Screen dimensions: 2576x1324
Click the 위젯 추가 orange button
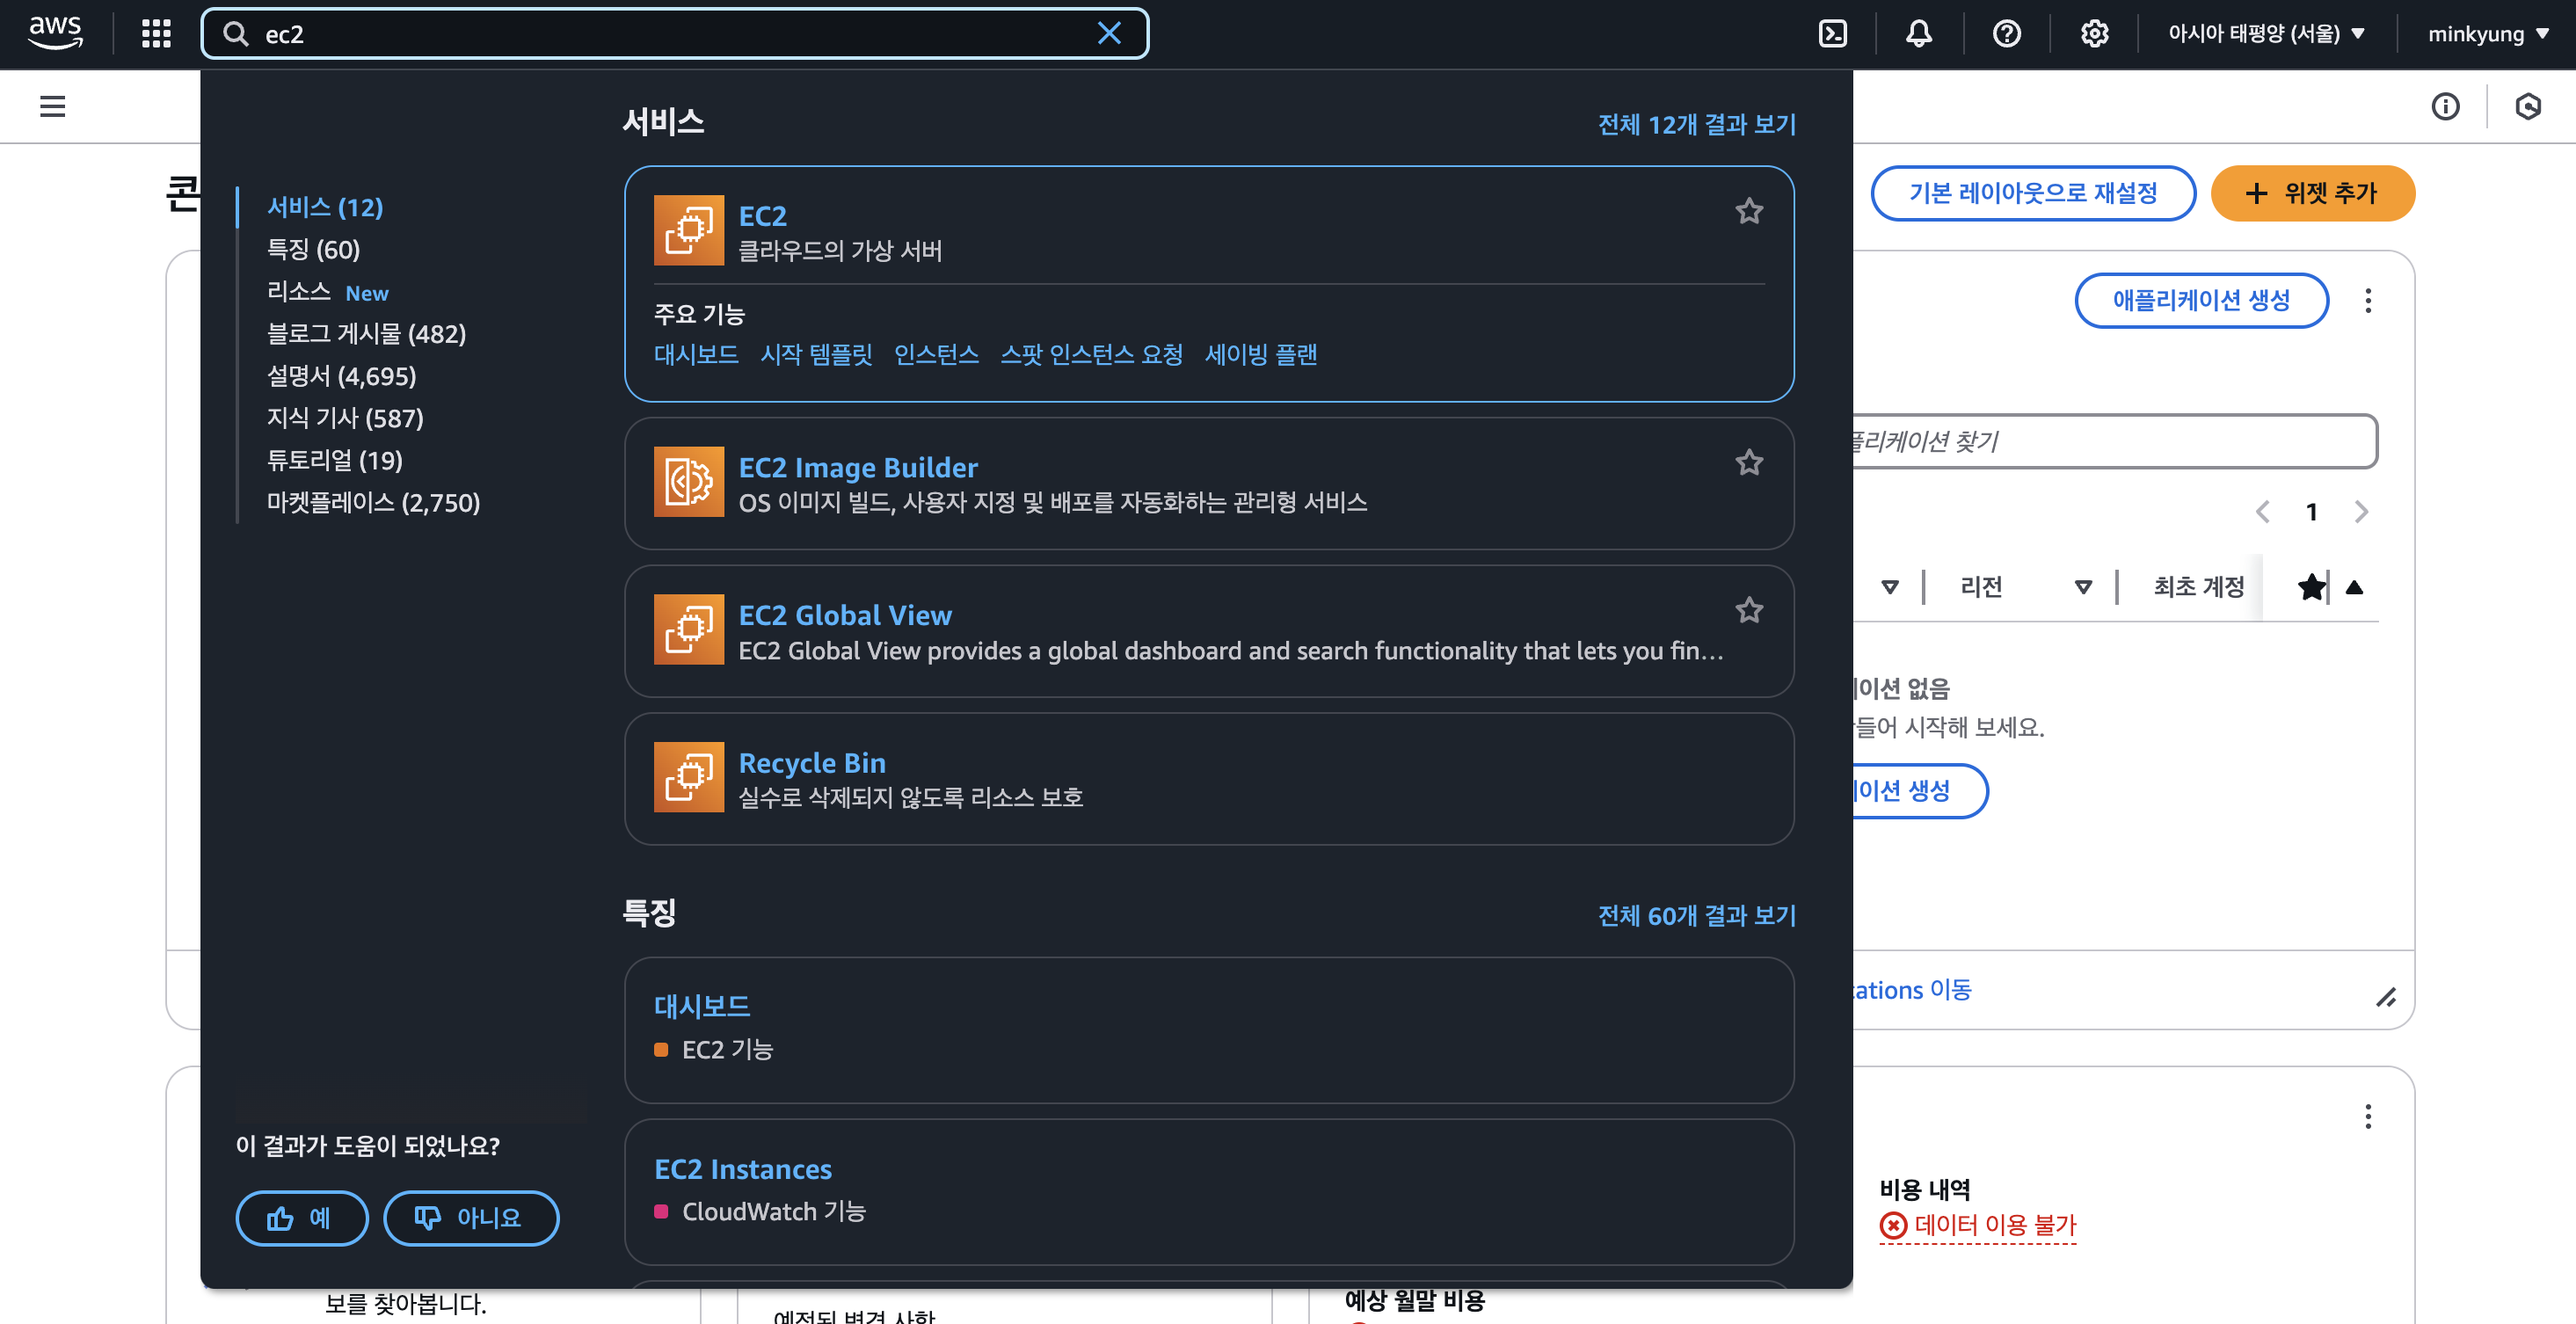2312,192
